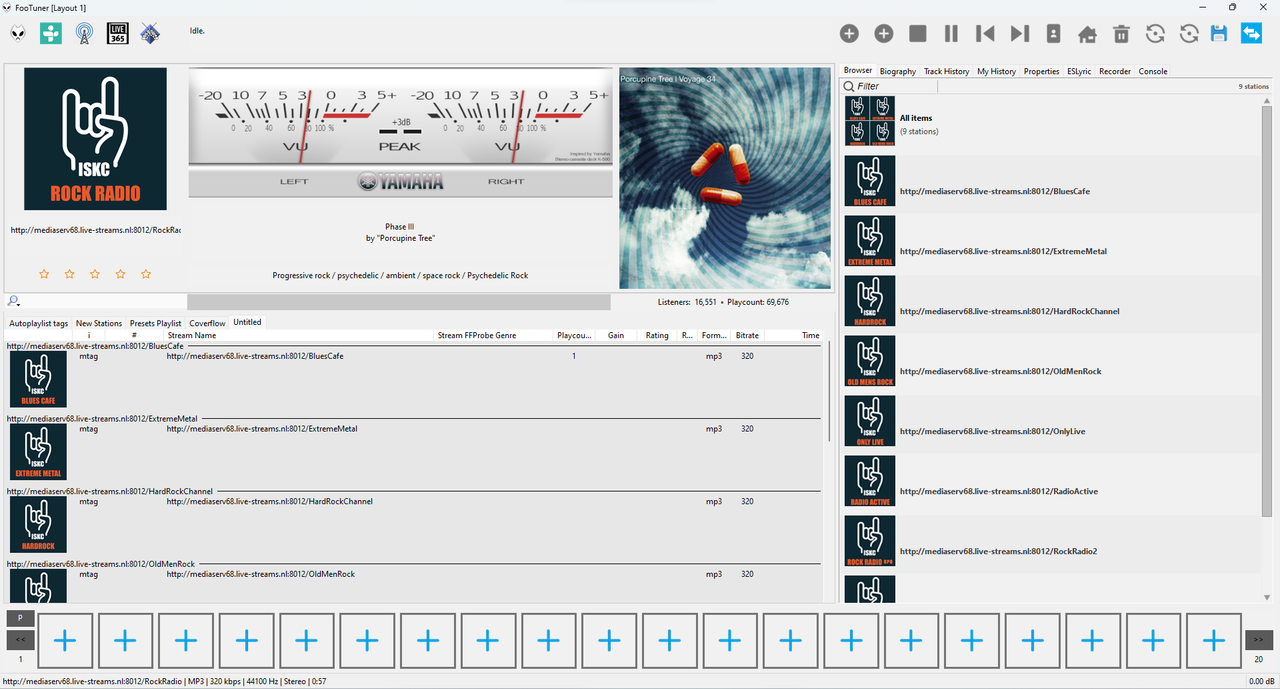Go to previous preset page with <<
This screenshot has height=689, width=1280.
point(20,640)
